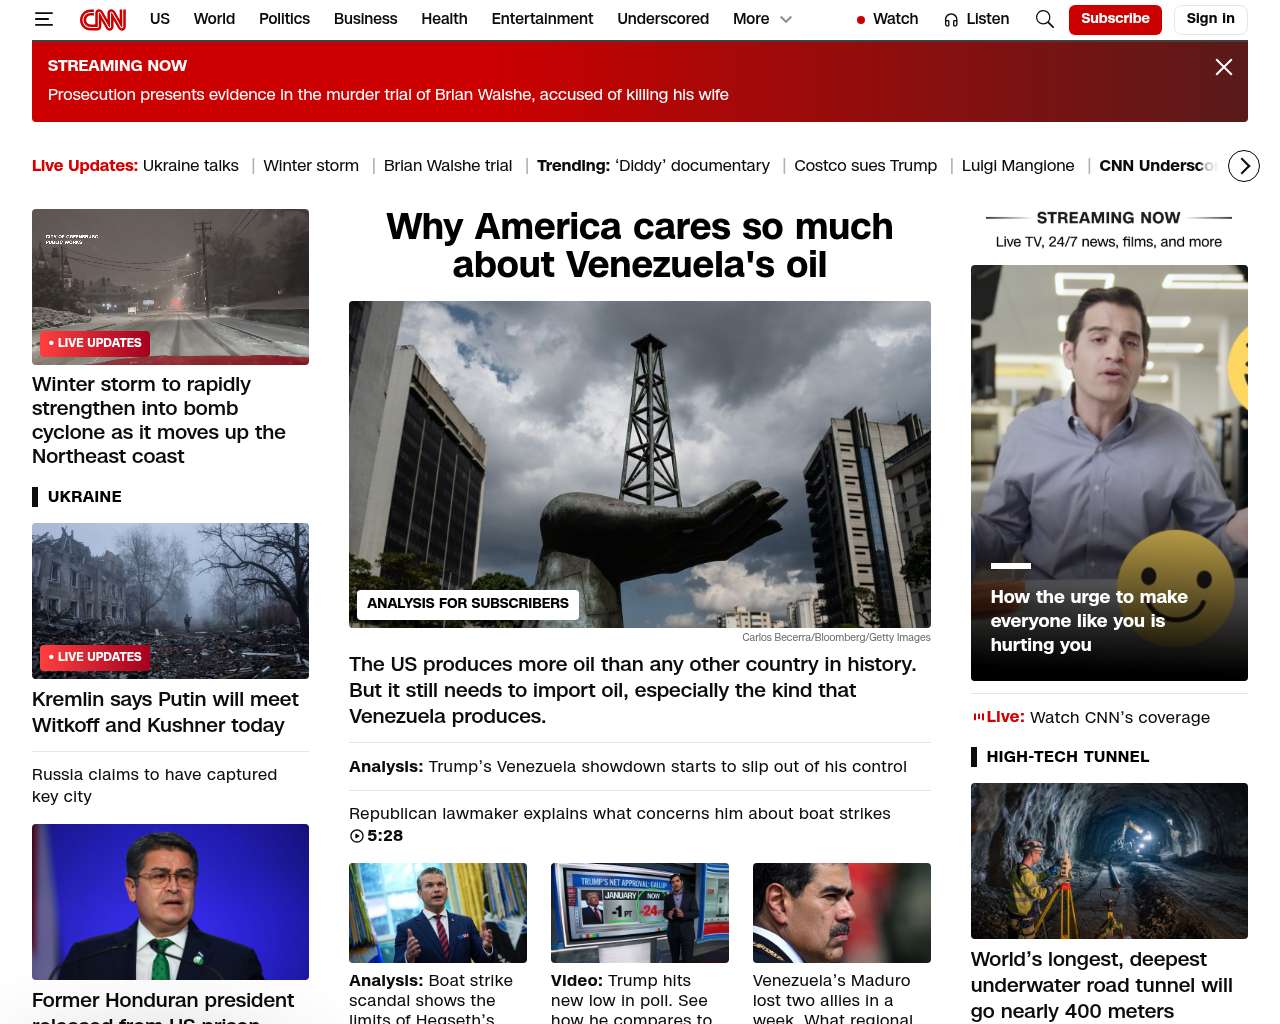Open the Ukraine ruins thumbnail image
Screen dimensions: 1280x1024
click(170, 601)
